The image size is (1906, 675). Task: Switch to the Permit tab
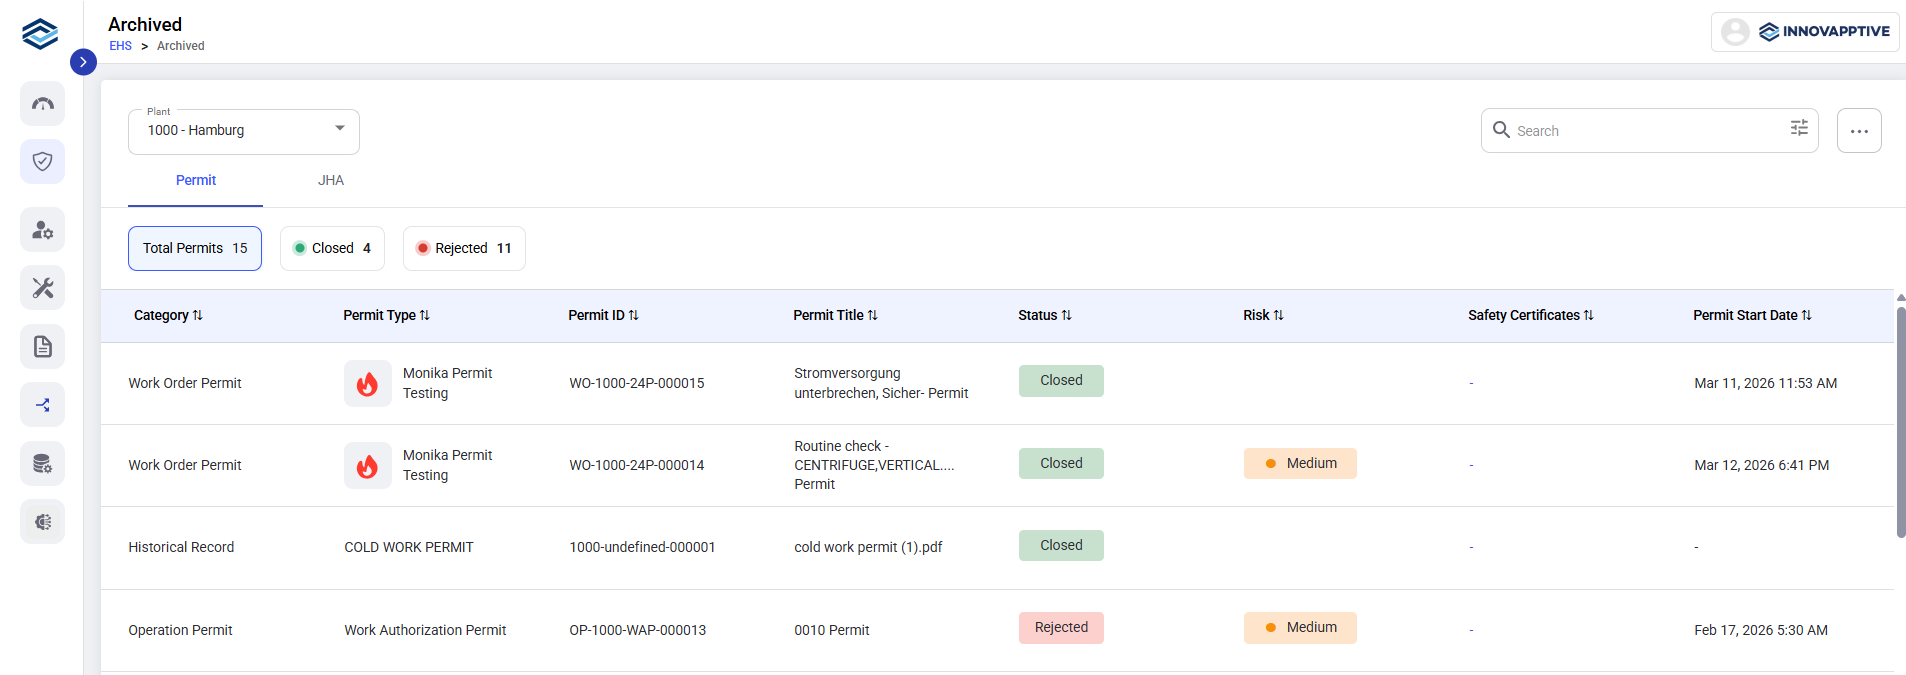point(196,181)
